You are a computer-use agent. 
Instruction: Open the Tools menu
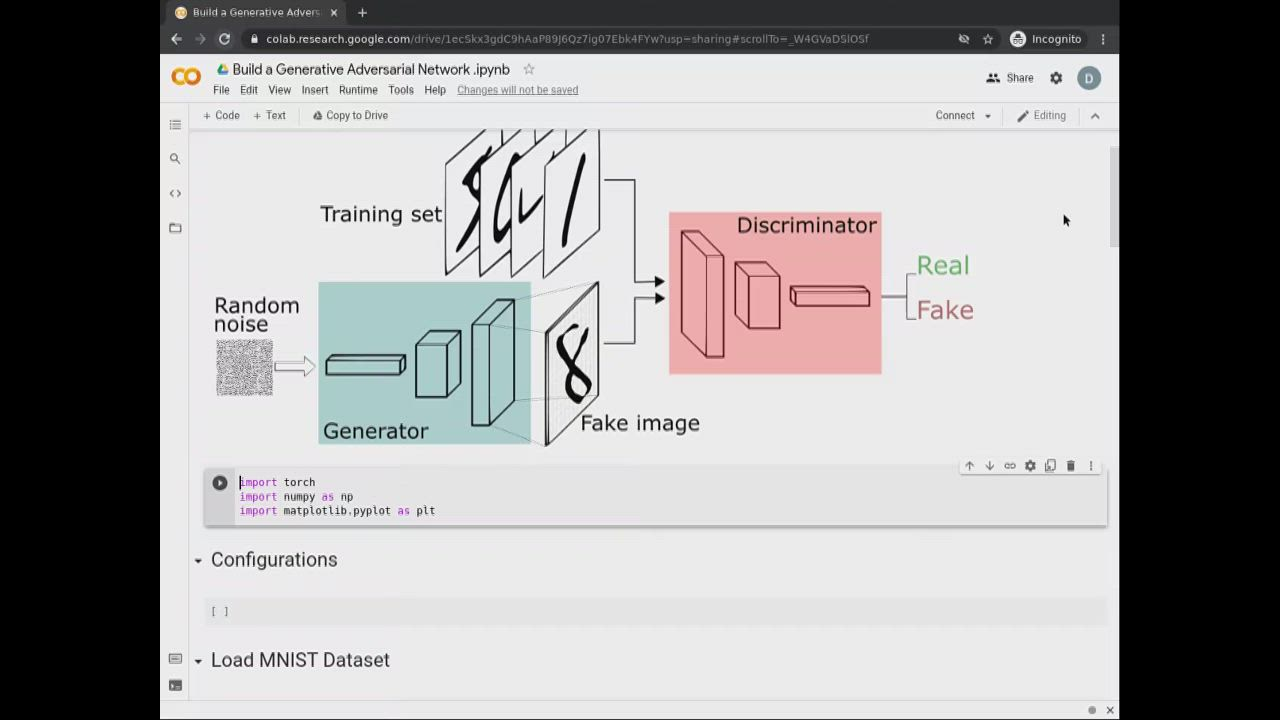pyautogui.click(x=401, y=90)
